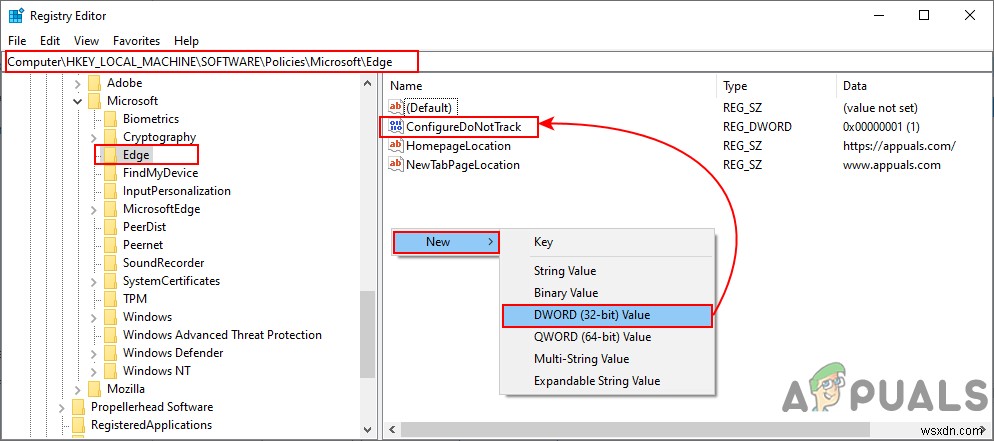Image resolution: width=994 pixels, height=441 pixels.
Task: Expand the MicrosoftEdge key
Action: [94, 209]
